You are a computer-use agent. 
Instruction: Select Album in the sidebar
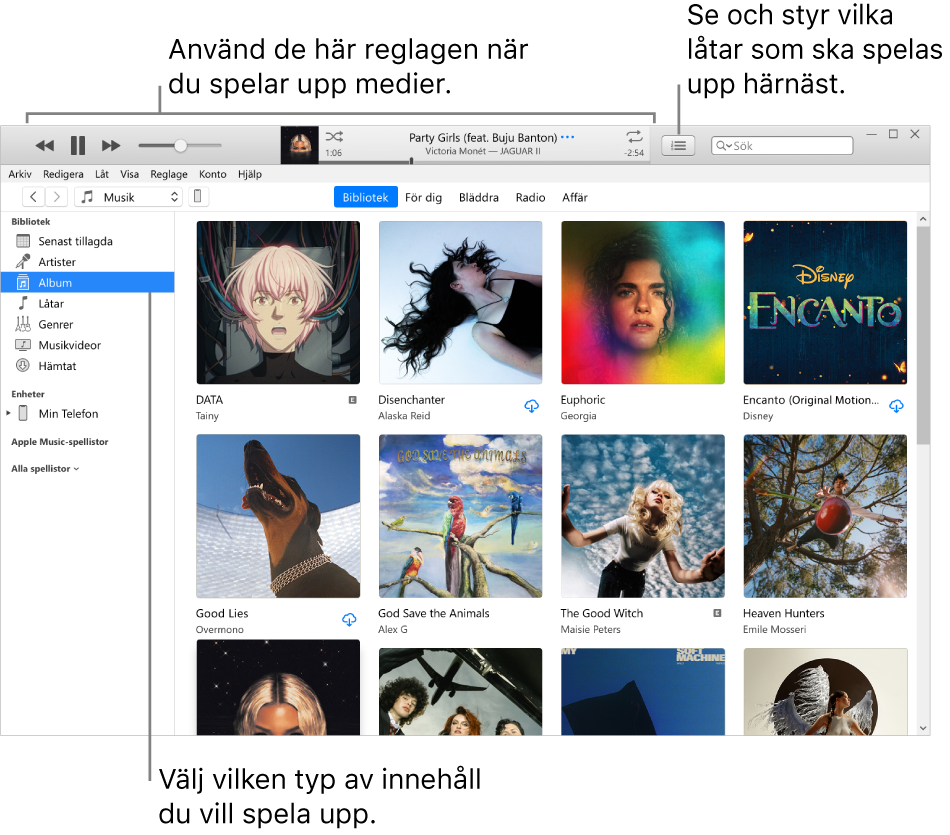[x=87, y=283]
